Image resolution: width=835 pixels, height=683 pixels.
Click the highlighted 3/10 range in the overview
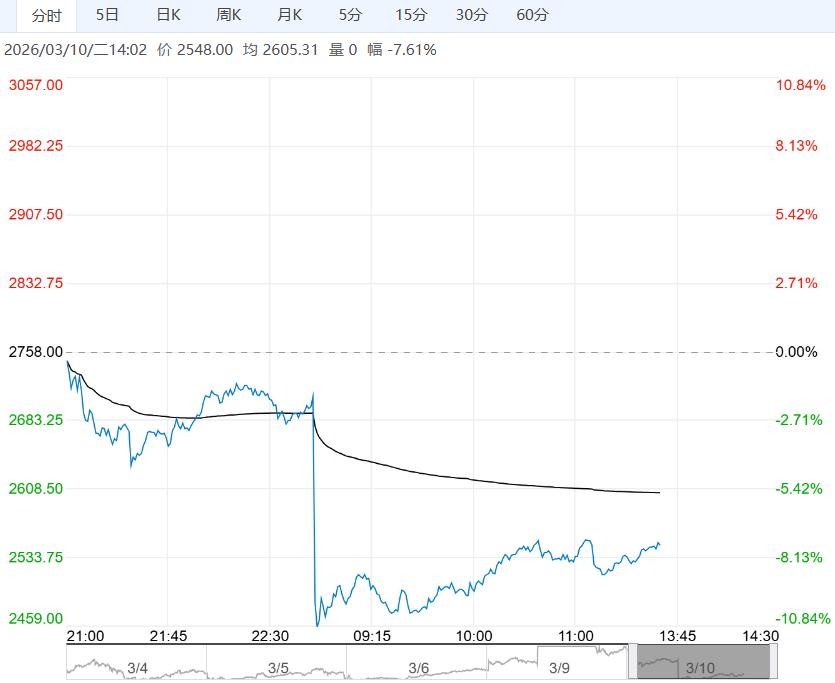click(701, 667)
